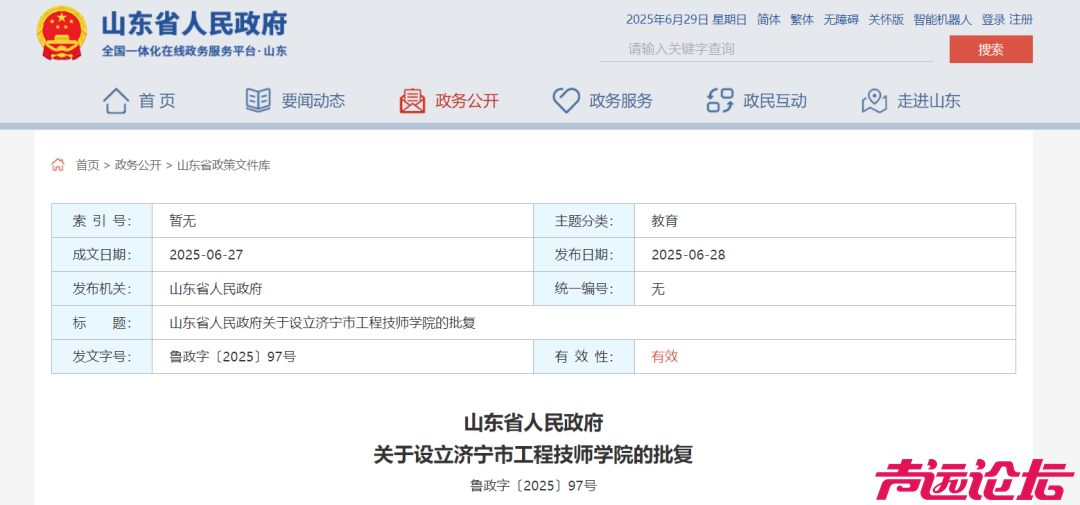Click the 标题 row document title text
This screenshot has height=505, width=1080.
[322, 322]
